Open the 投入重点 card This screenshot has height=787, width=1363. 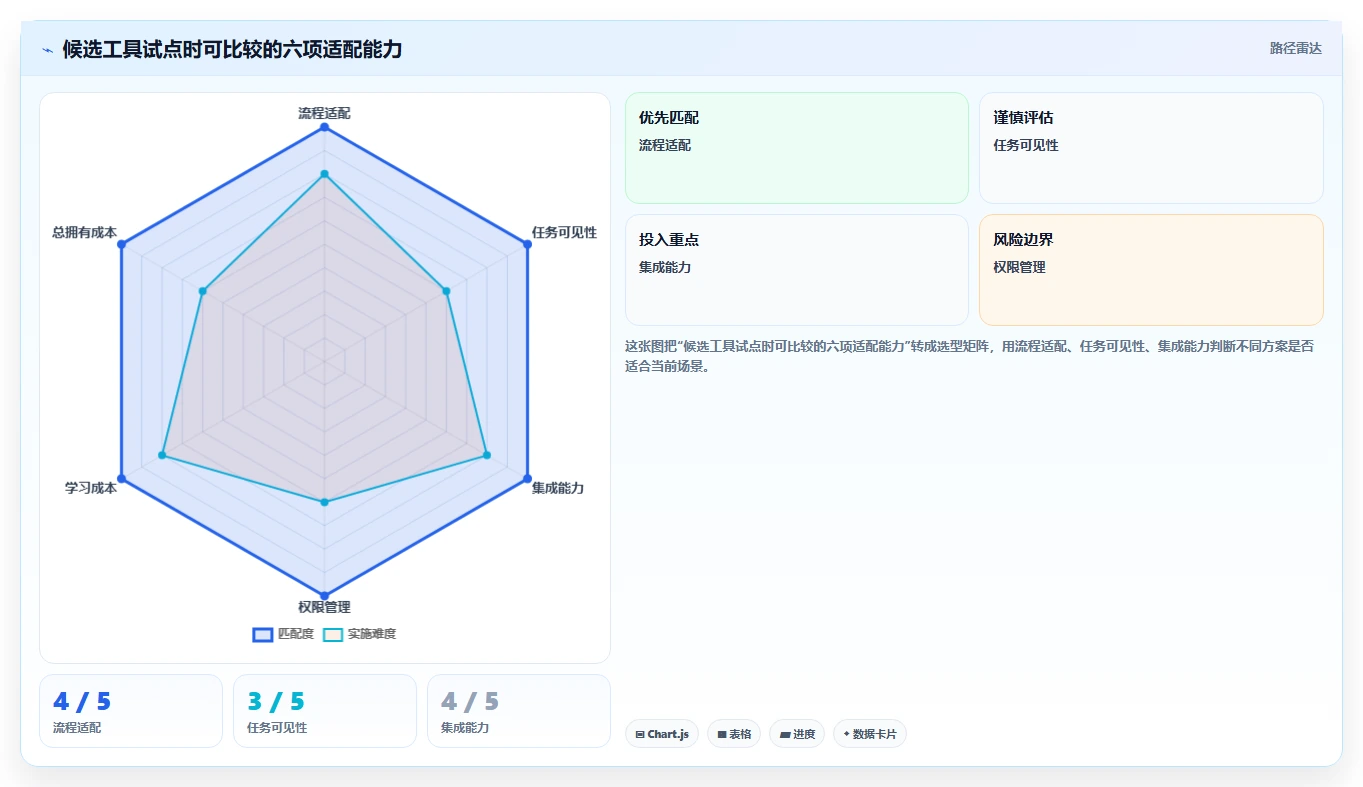pyautogui.click(x=797, y=270)
